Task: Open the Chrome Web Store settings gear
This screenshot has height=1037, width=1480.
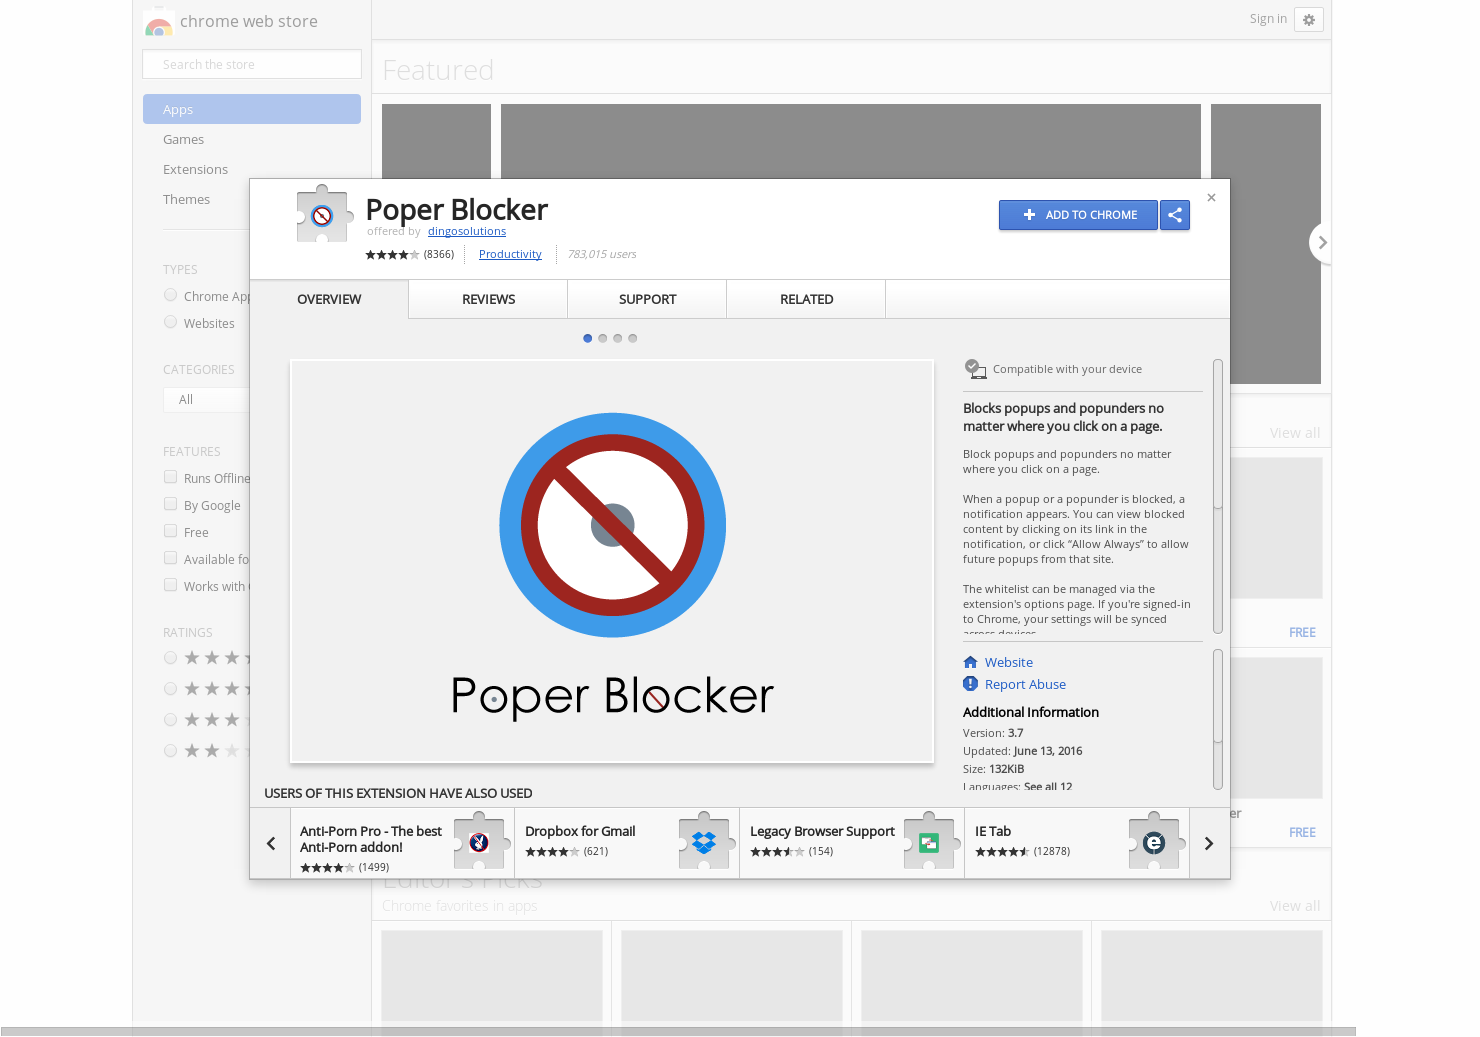Action: tap(1308, 19)
